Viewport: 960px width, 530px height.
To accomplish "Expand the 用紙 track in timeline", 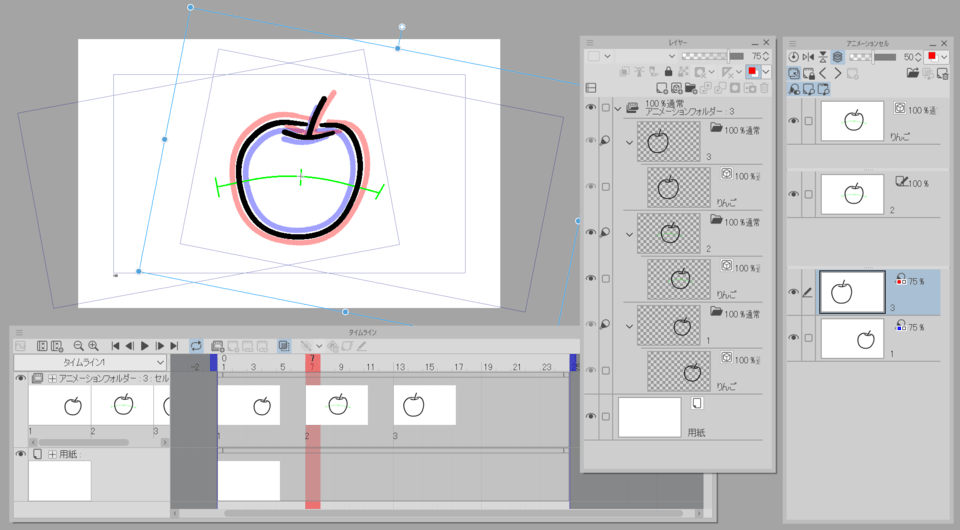I will [52, 454].
